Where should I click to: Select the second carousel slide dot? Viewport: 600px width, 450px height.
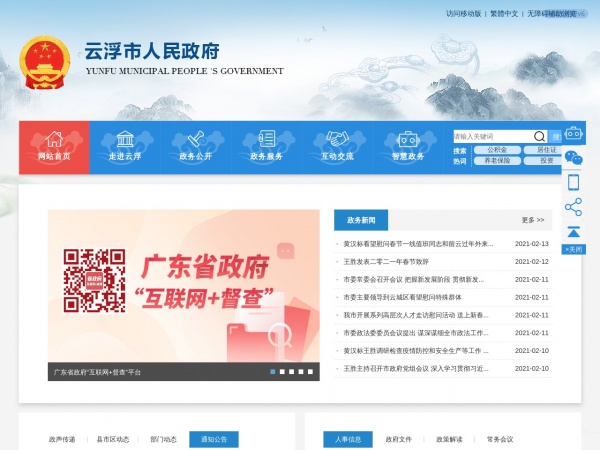[x=282, y=372]
